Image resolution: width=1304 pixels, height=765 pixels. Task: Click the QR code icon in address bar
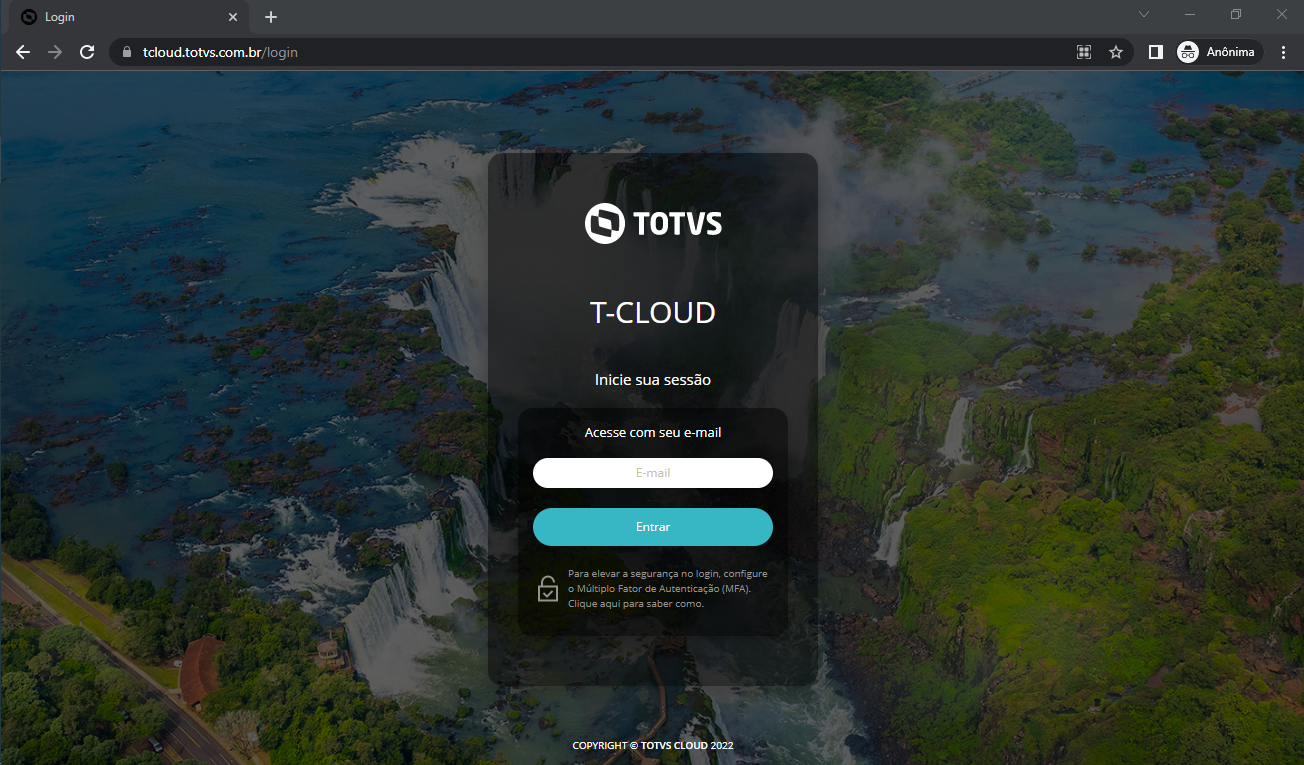pos(1083,52)
